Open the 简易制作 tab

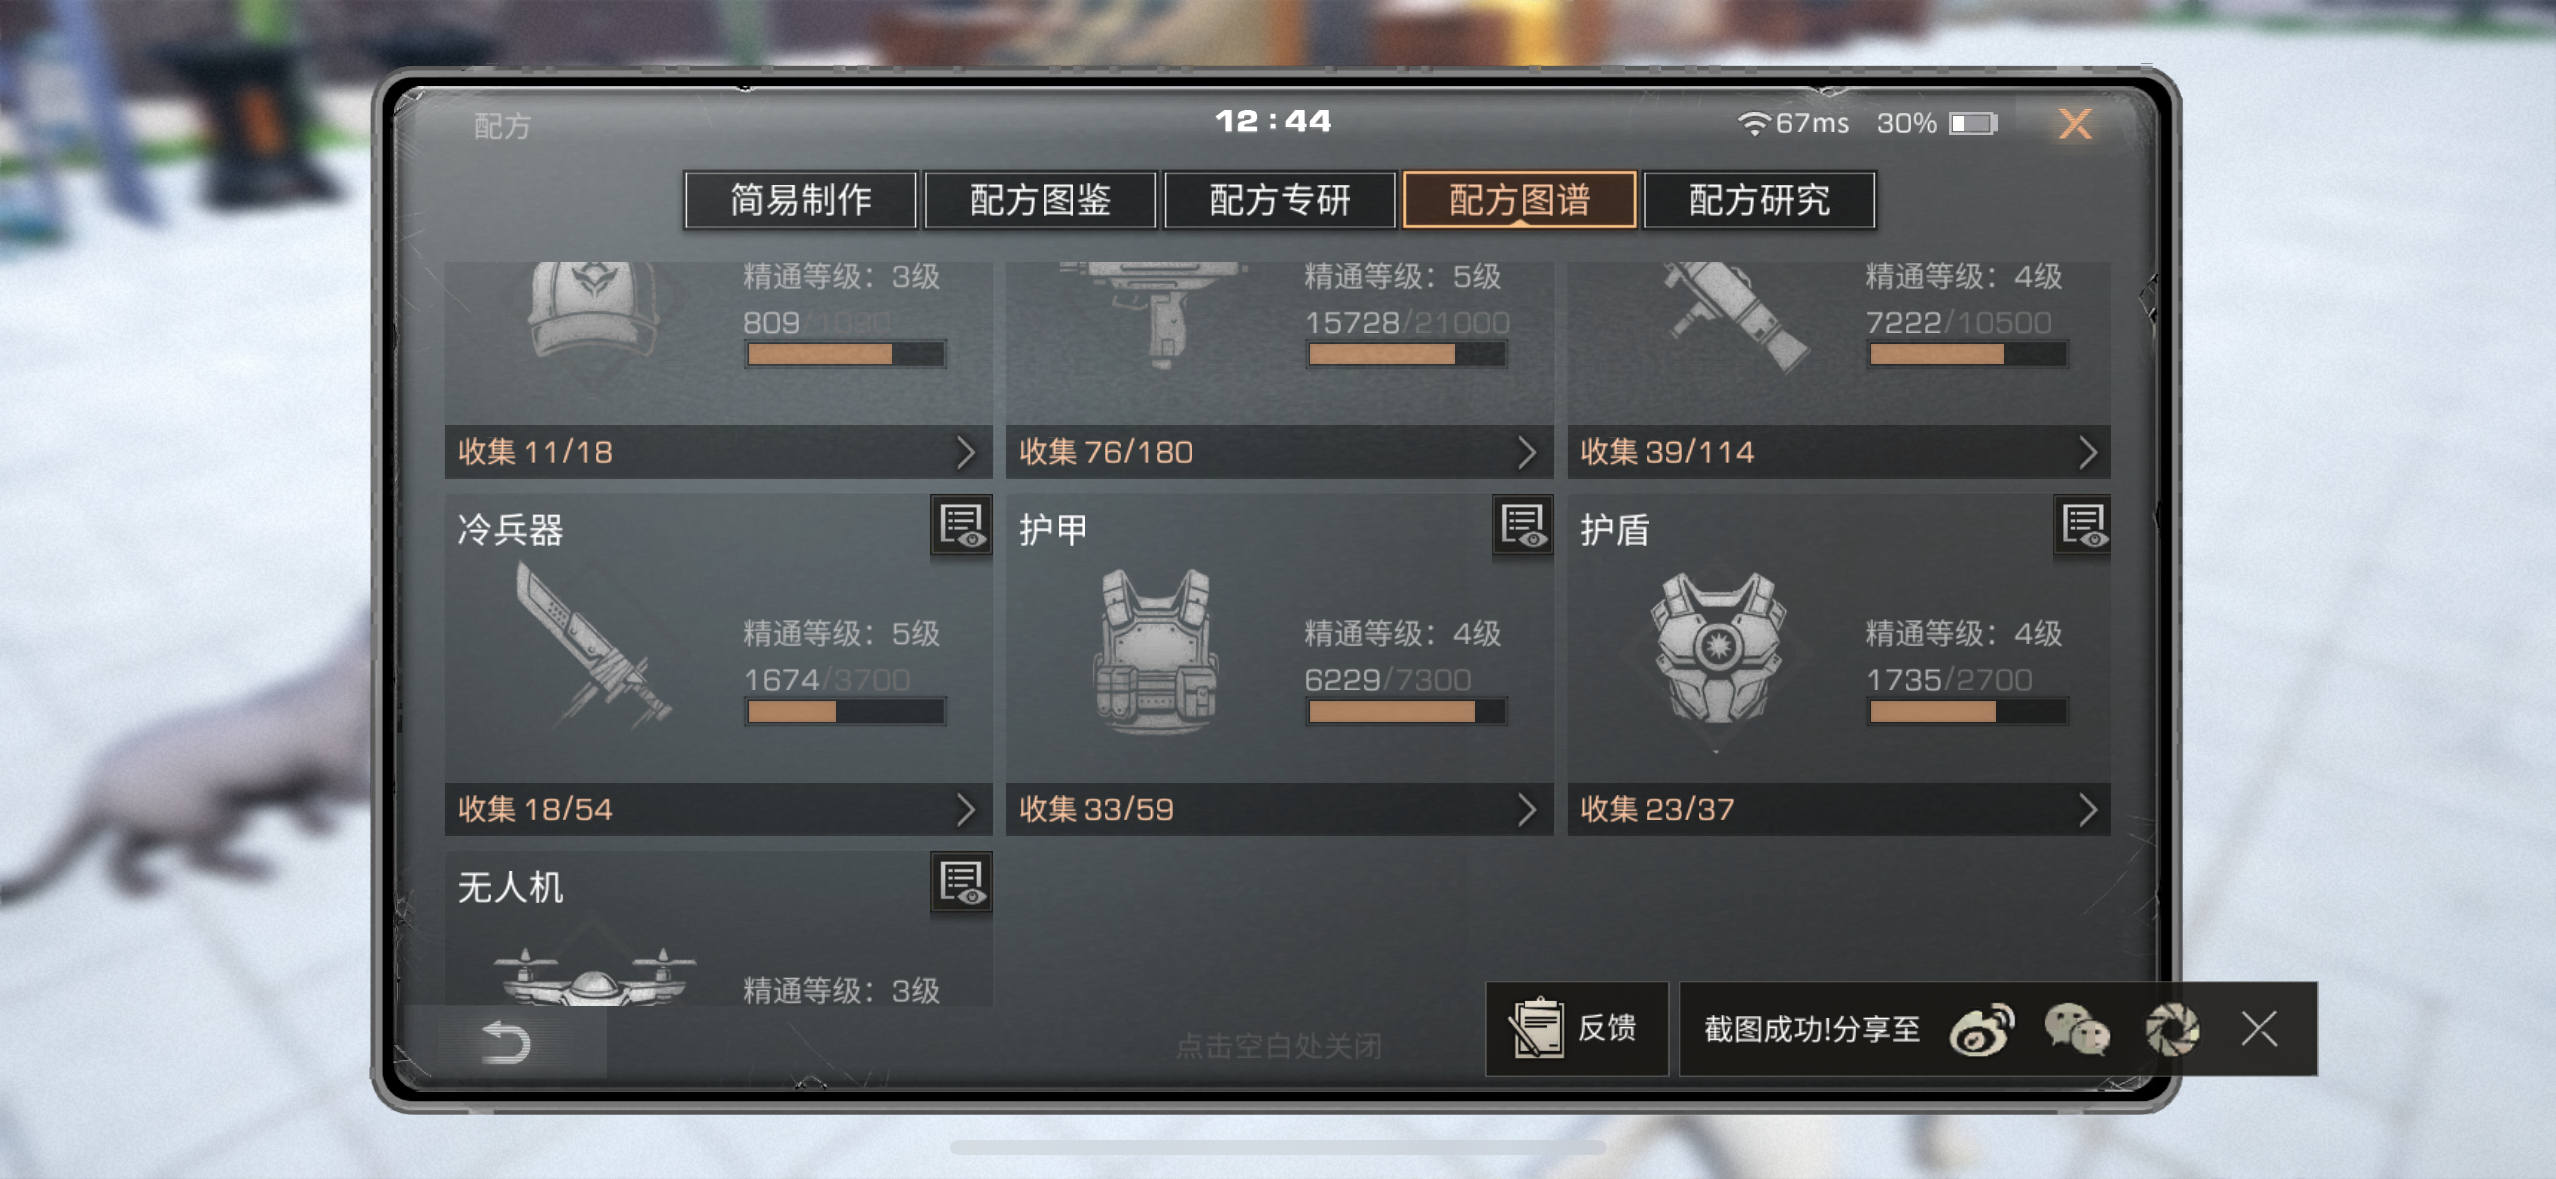[x=800, y=200]
